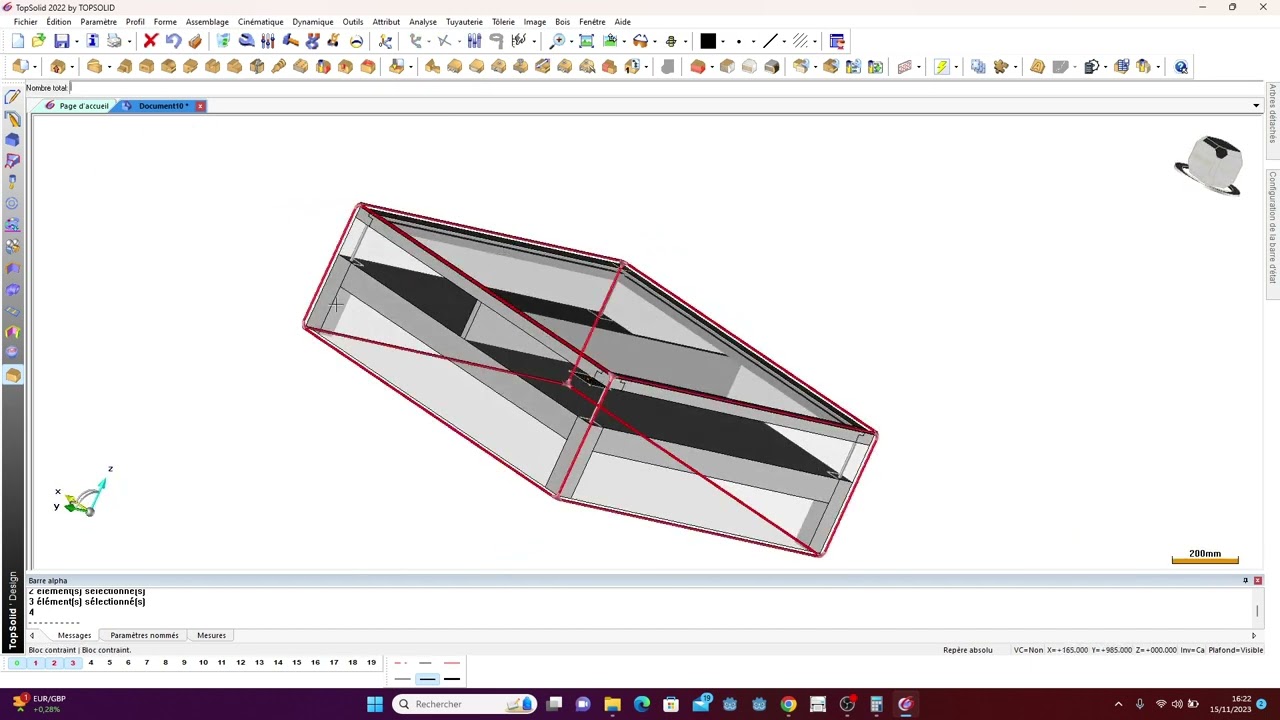Click the pencil sketch icon in left sidebar
This screenshot has width=1280, height=720.
point(12,97)
